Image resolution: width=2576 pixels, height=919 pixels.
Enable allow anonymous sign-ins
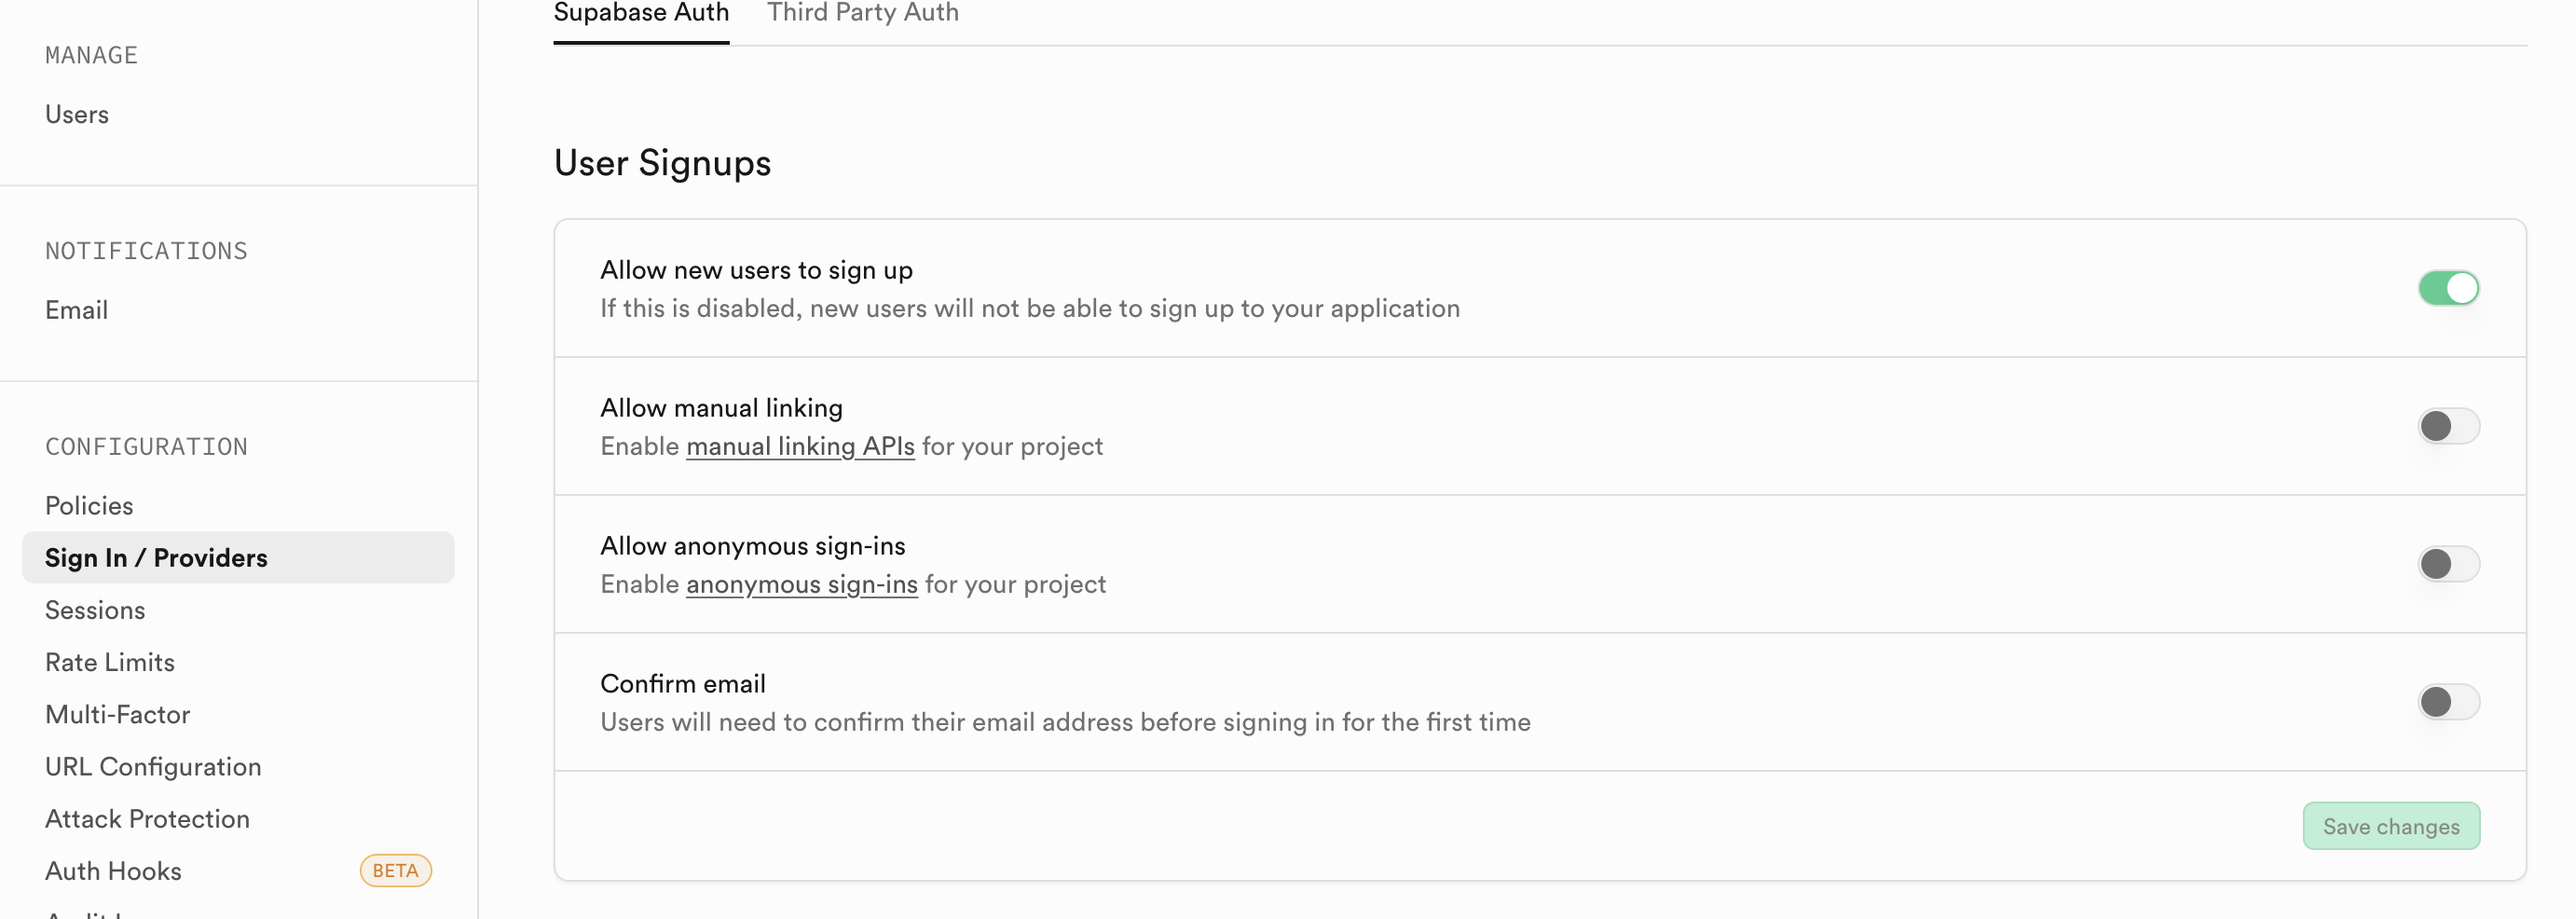coord(2448,563)
